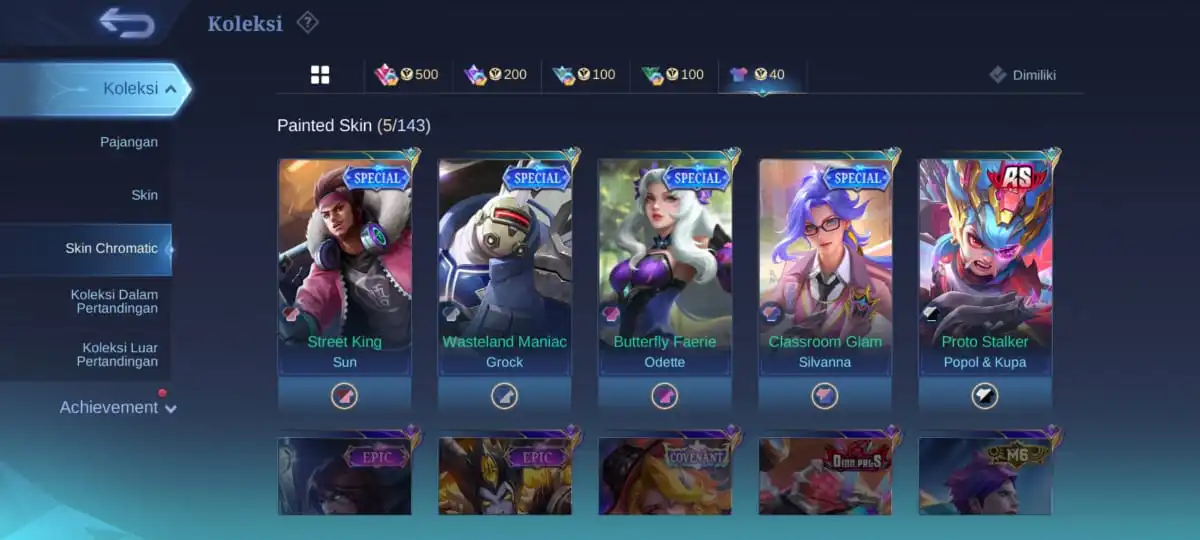Select the 500-point skin tier filter
Screen dimensions: 1200x540
[x=406, y=75]
